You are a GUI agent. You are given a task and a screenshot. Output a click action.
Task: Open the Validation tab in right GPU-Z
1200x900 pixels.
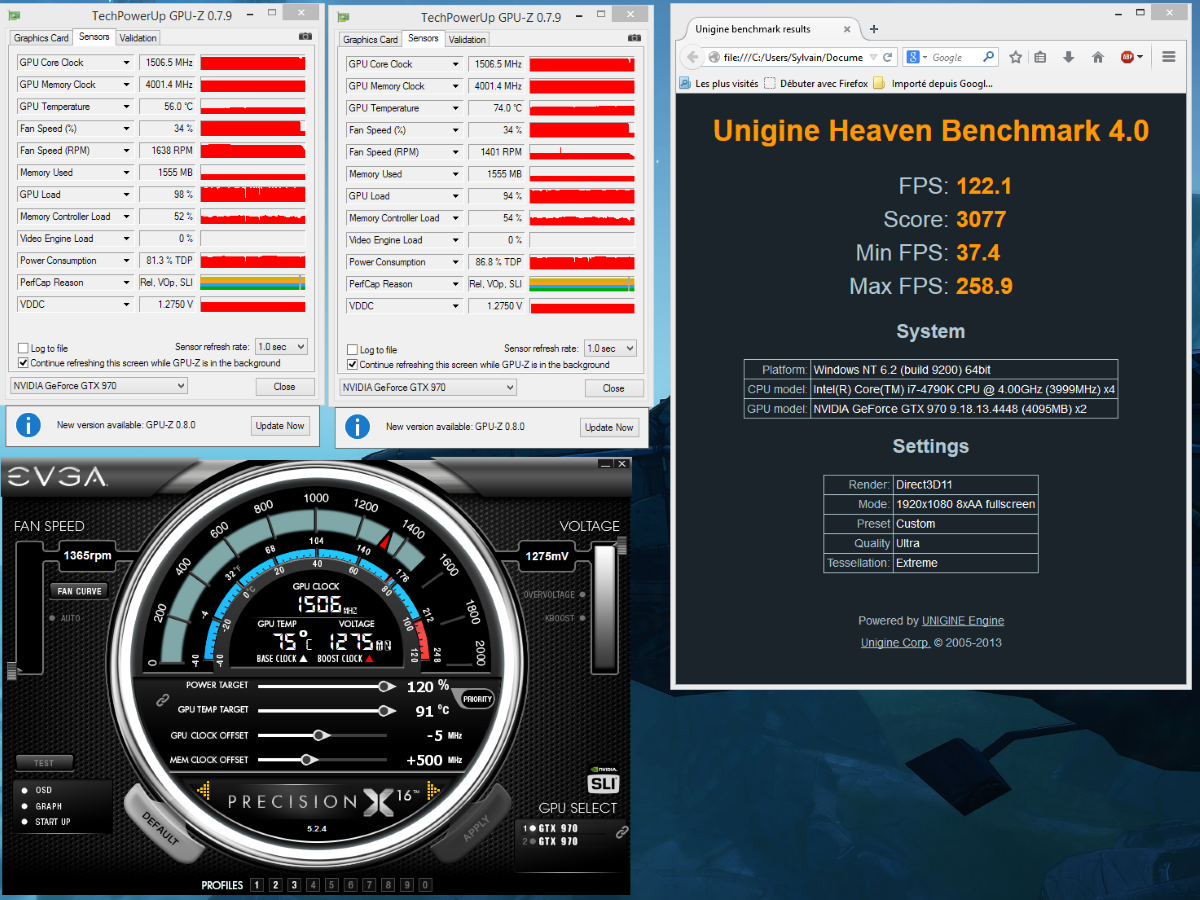tap(467, 40)
